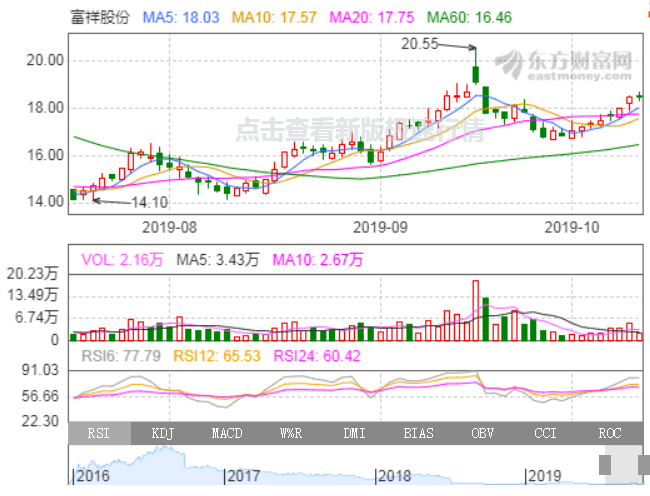Click the 14.10 low price annotation
Screen dimensions: 650x496
(150, 202)
